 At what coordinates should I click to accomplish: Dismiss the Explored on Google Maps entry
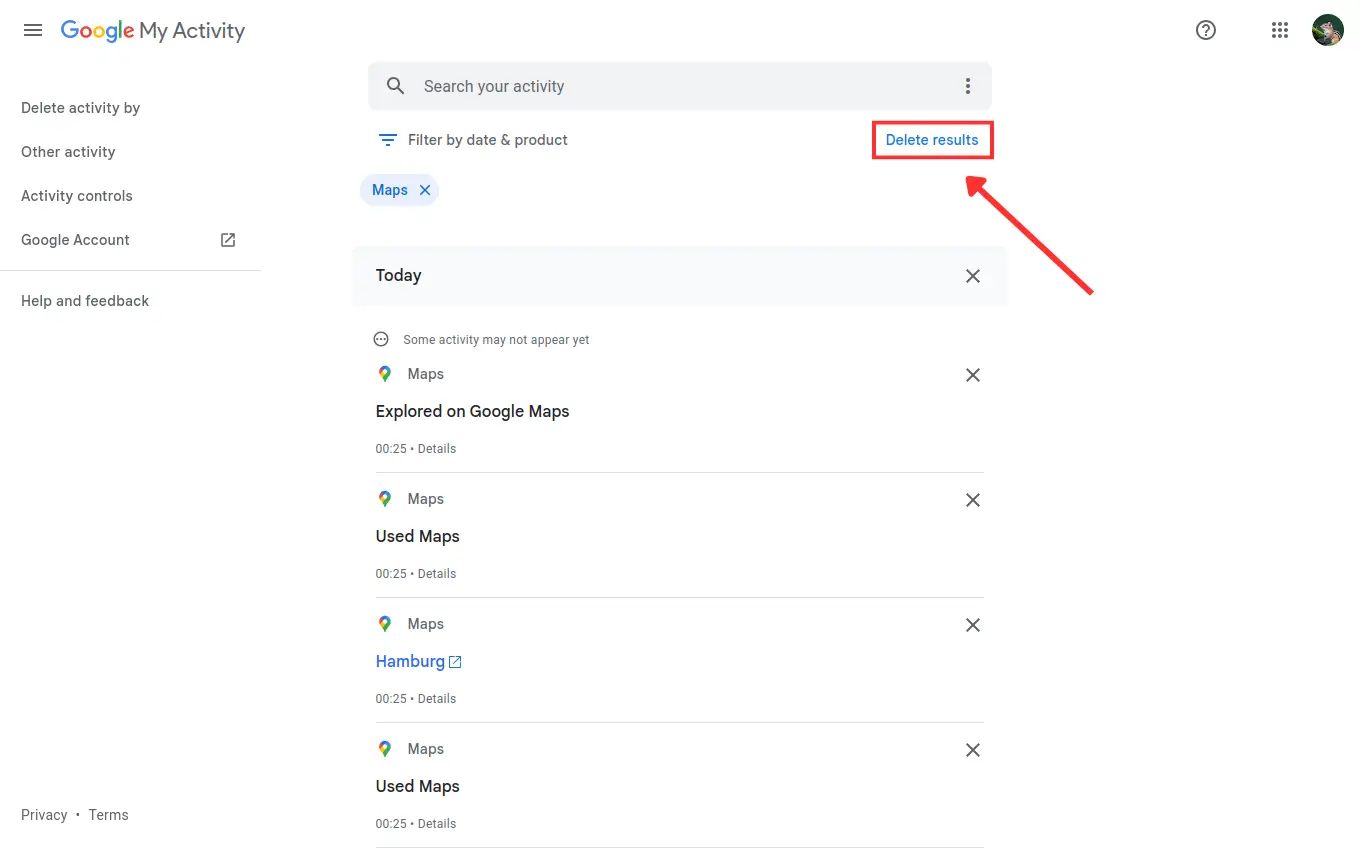click(x=972, y=375)
